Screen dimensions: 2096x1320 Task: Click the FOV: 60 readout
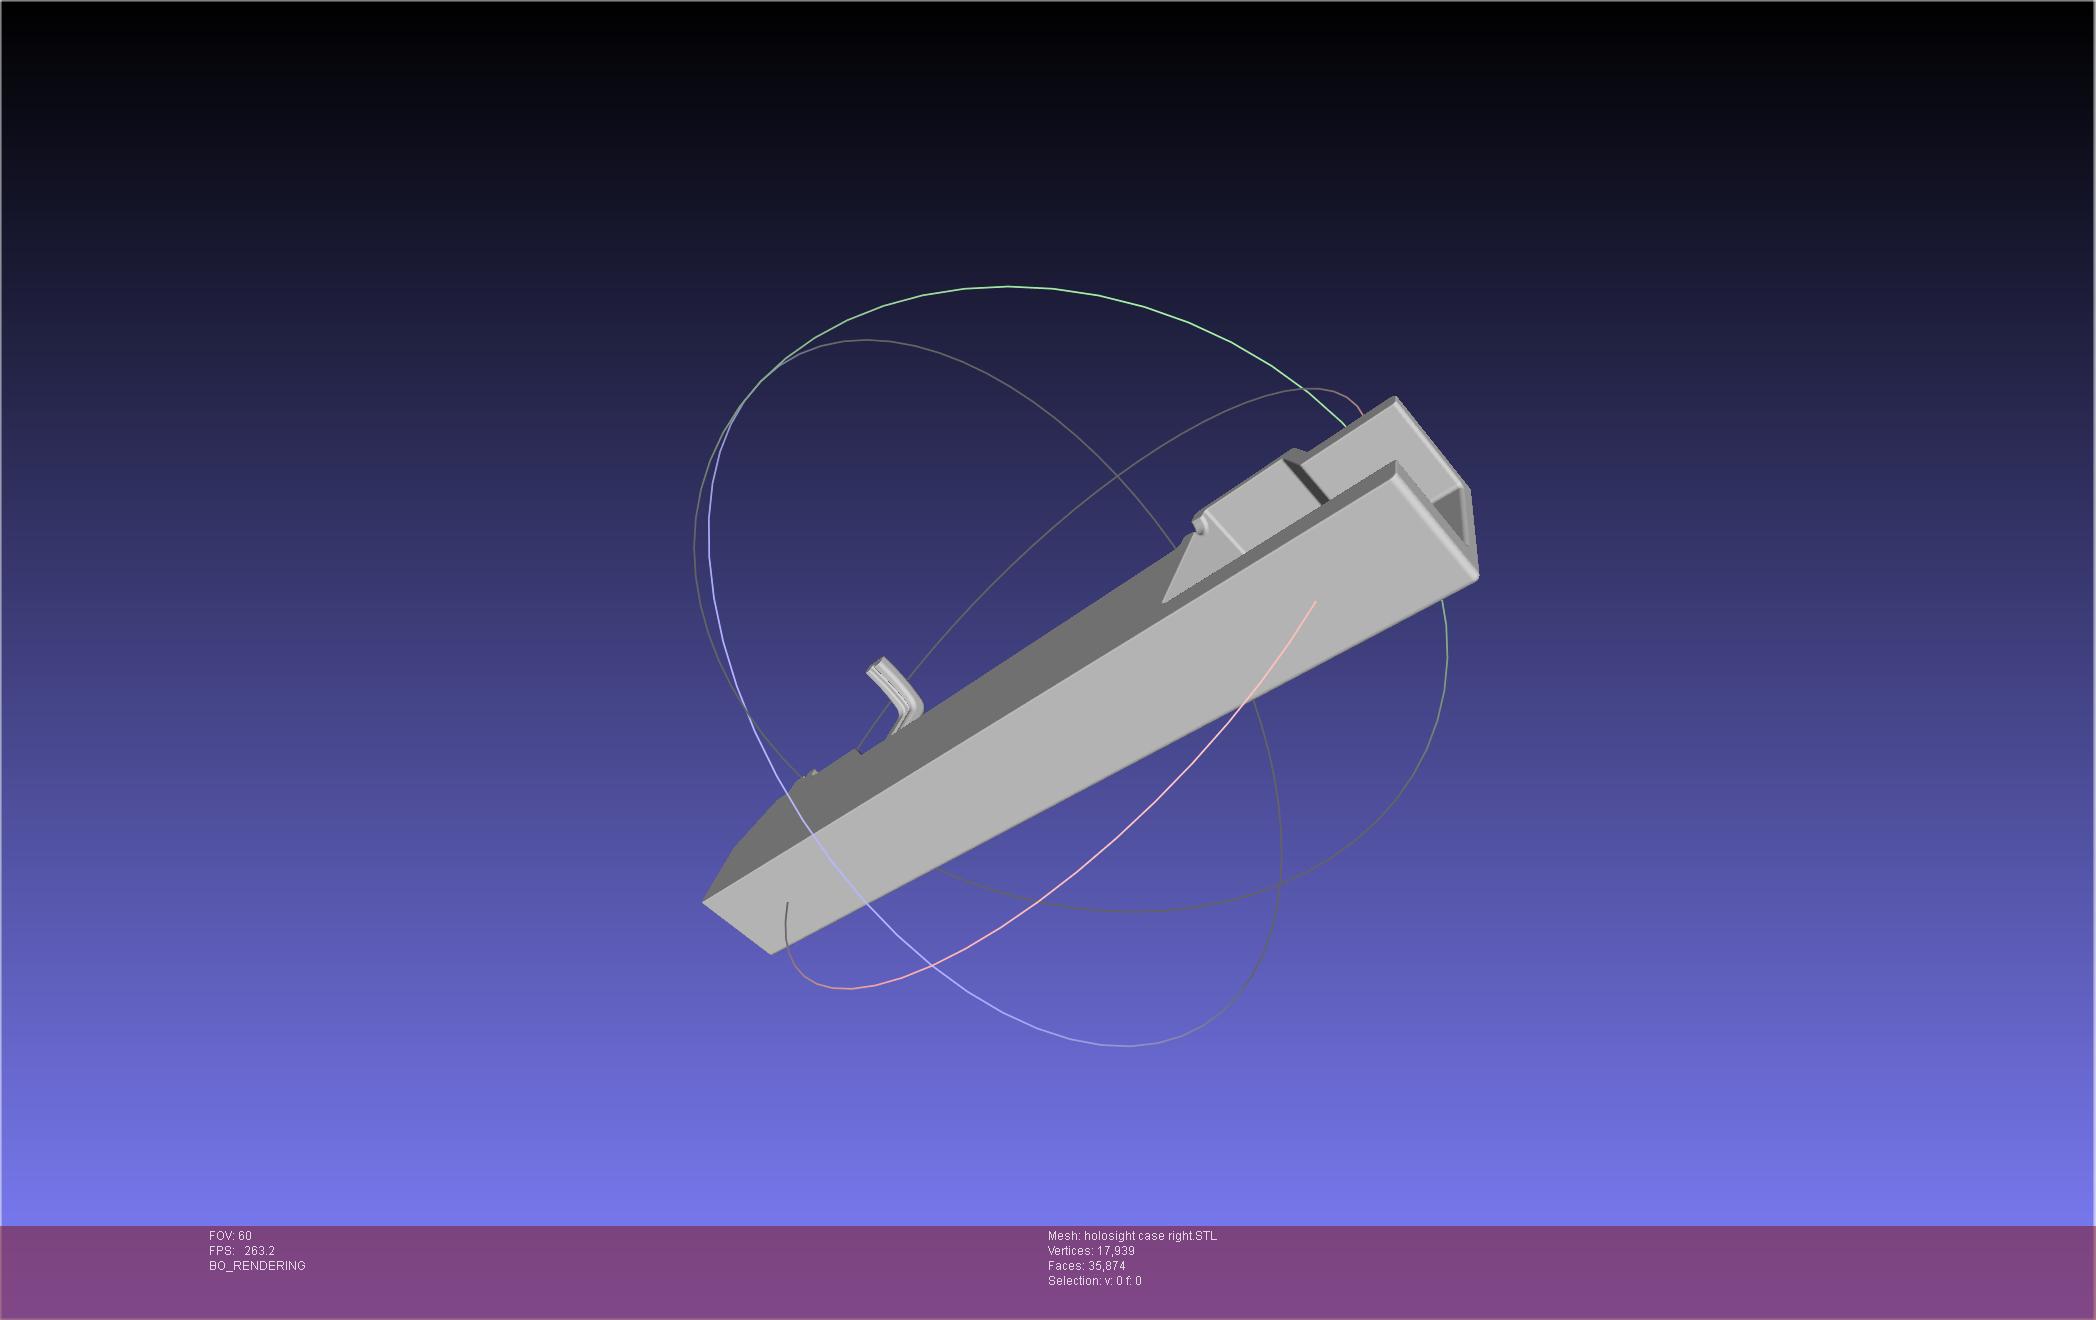click(231, 1236)
